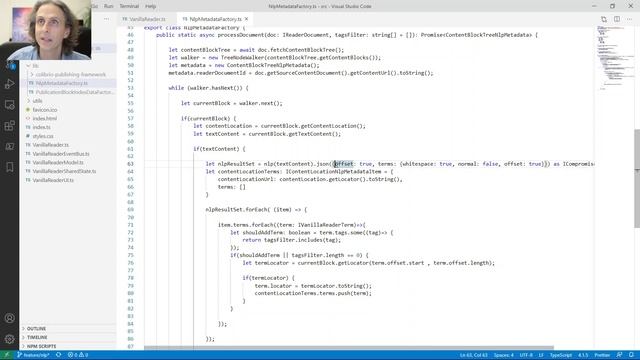Open VanillaReaderEventBus.ts in the explorer
The image size is (640, 360).
coord(61,154)
